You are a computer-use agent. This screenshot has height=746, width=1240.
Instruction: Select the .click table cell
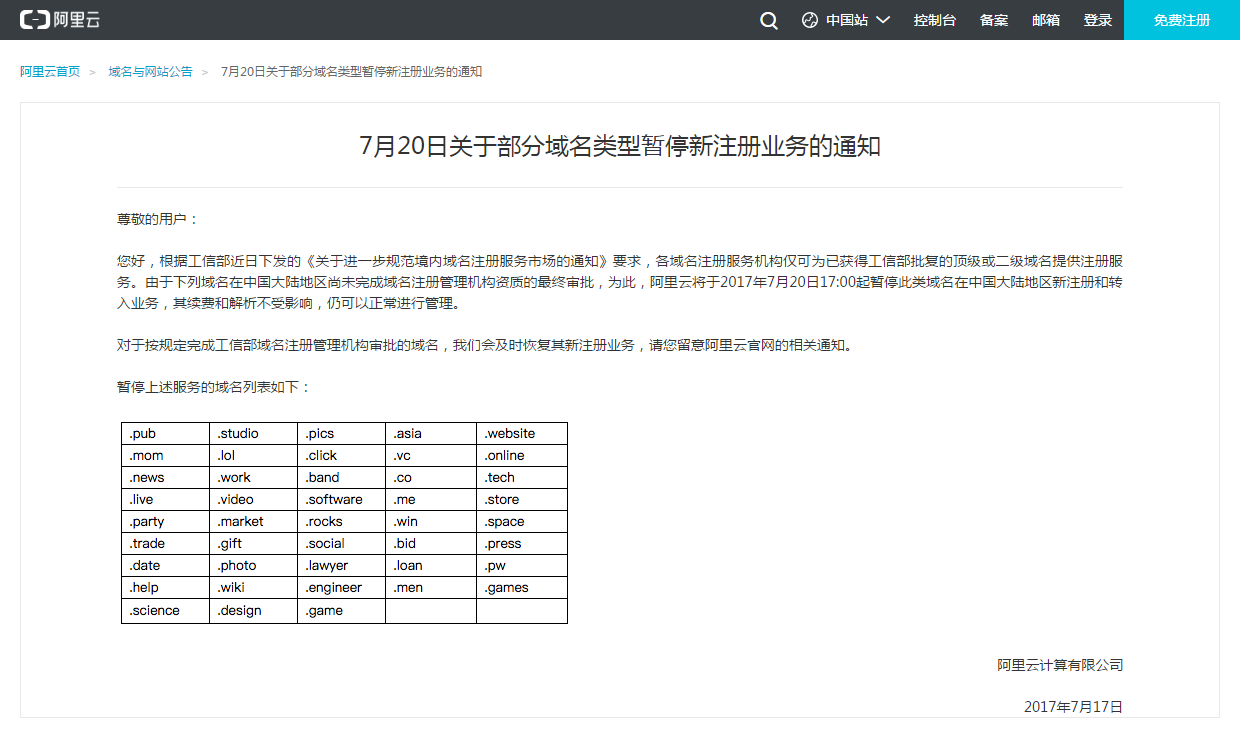click(x=342, y=456)
